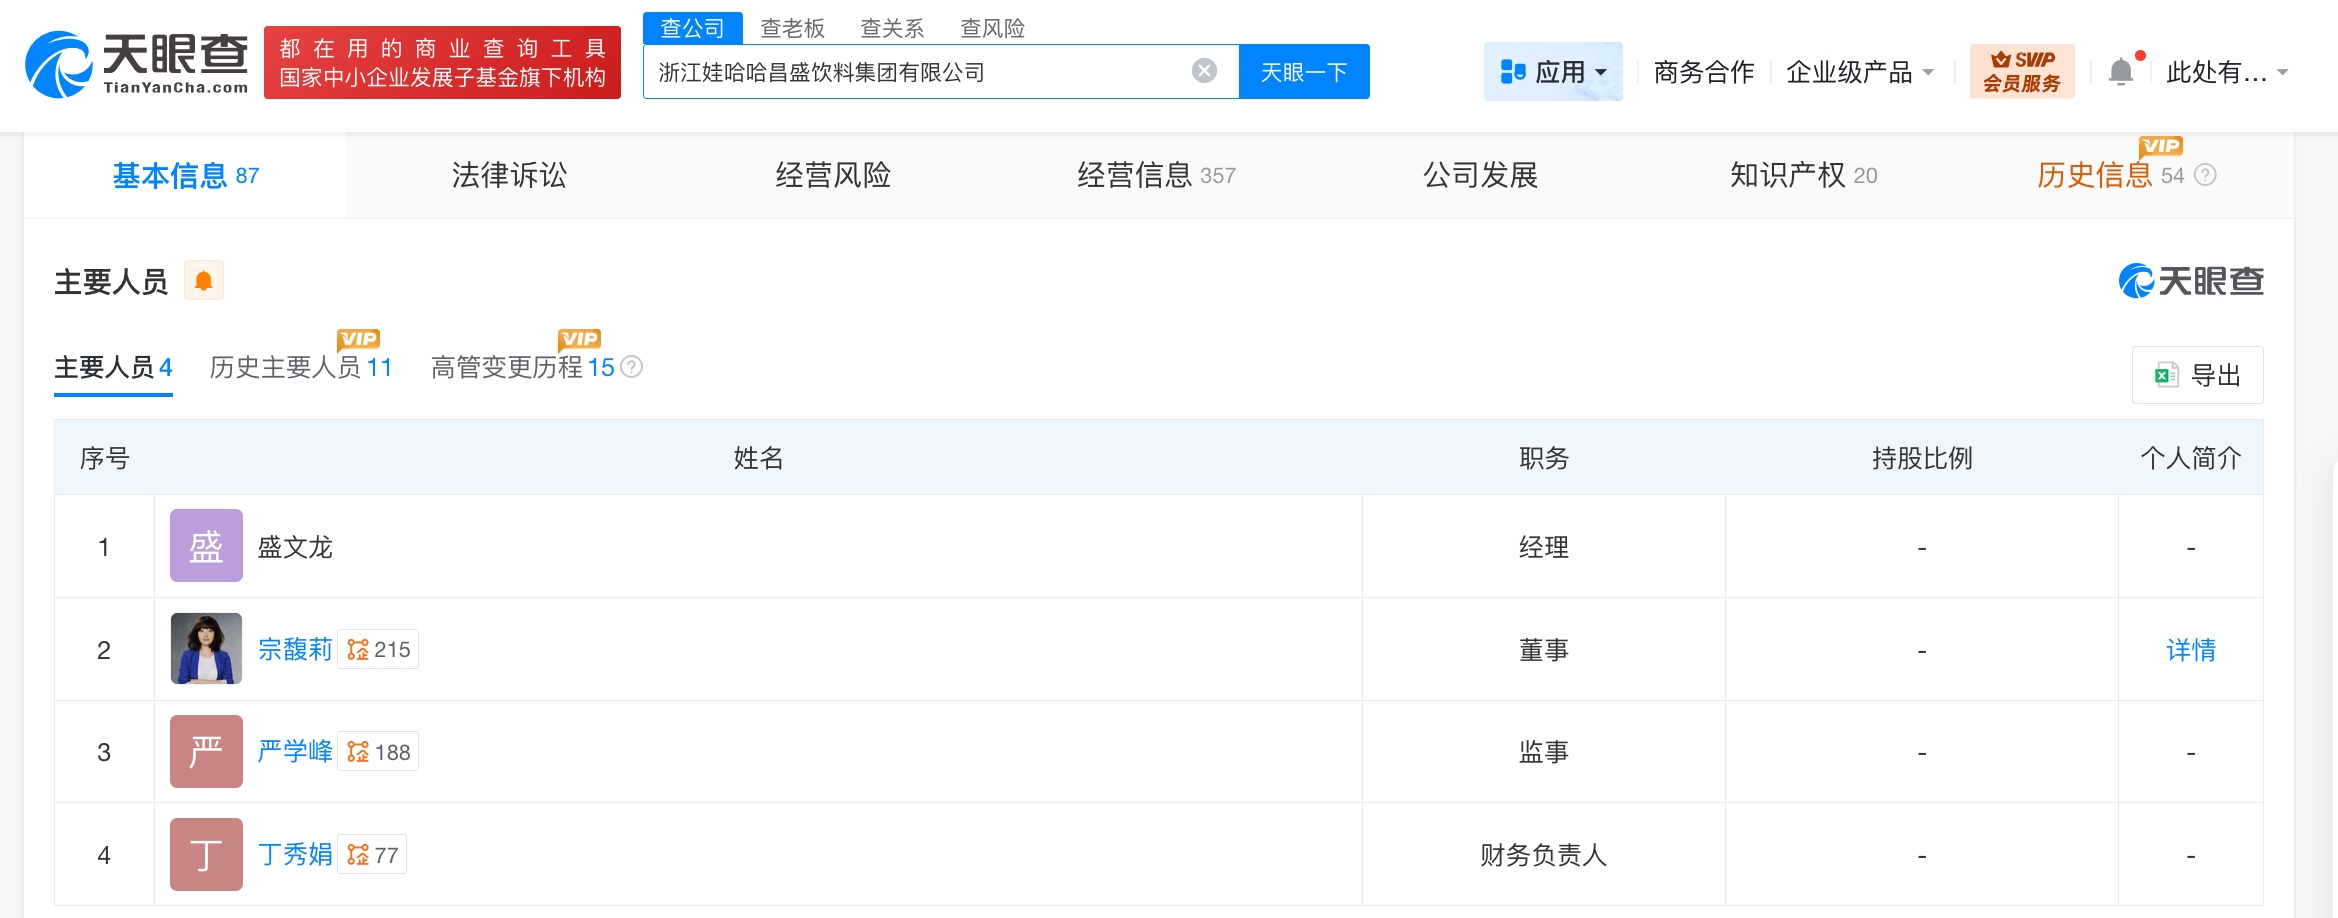Click the relation count 215 badge for 宗馥莉

(x=378, y=650)
